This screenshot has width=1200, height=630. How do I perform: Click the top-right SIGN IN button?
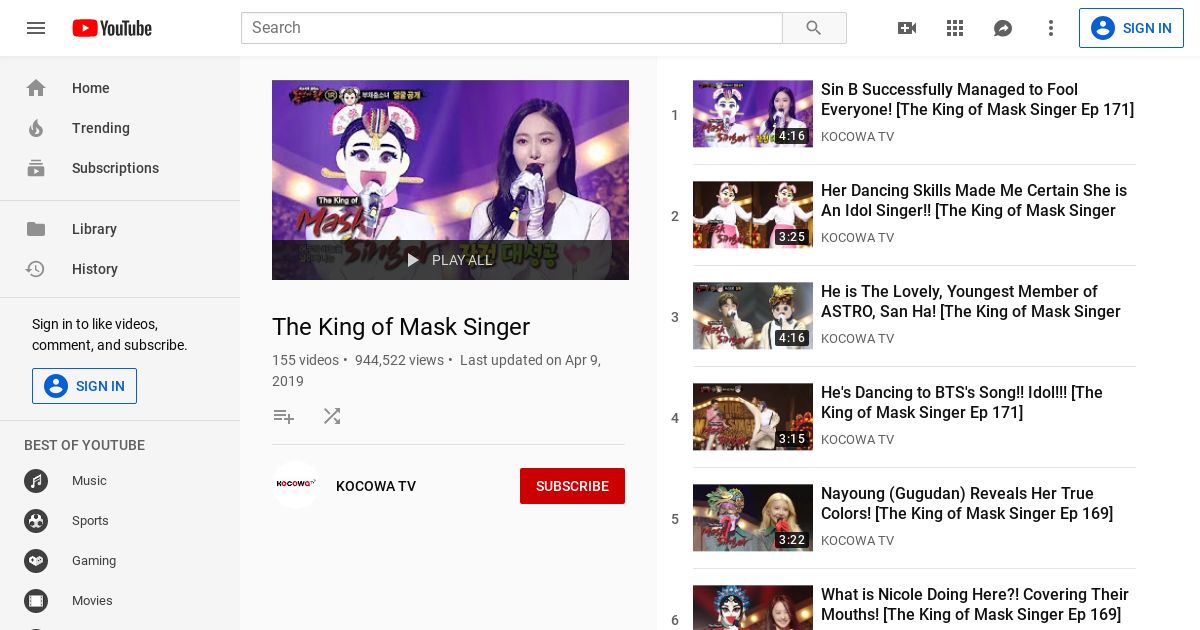point(1131,28)
